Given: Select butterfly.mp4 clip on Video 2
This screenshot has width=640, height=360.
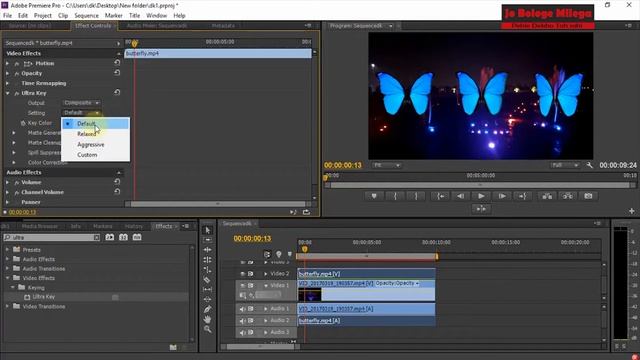Looking at the screenshot, I should click(366, 274).
